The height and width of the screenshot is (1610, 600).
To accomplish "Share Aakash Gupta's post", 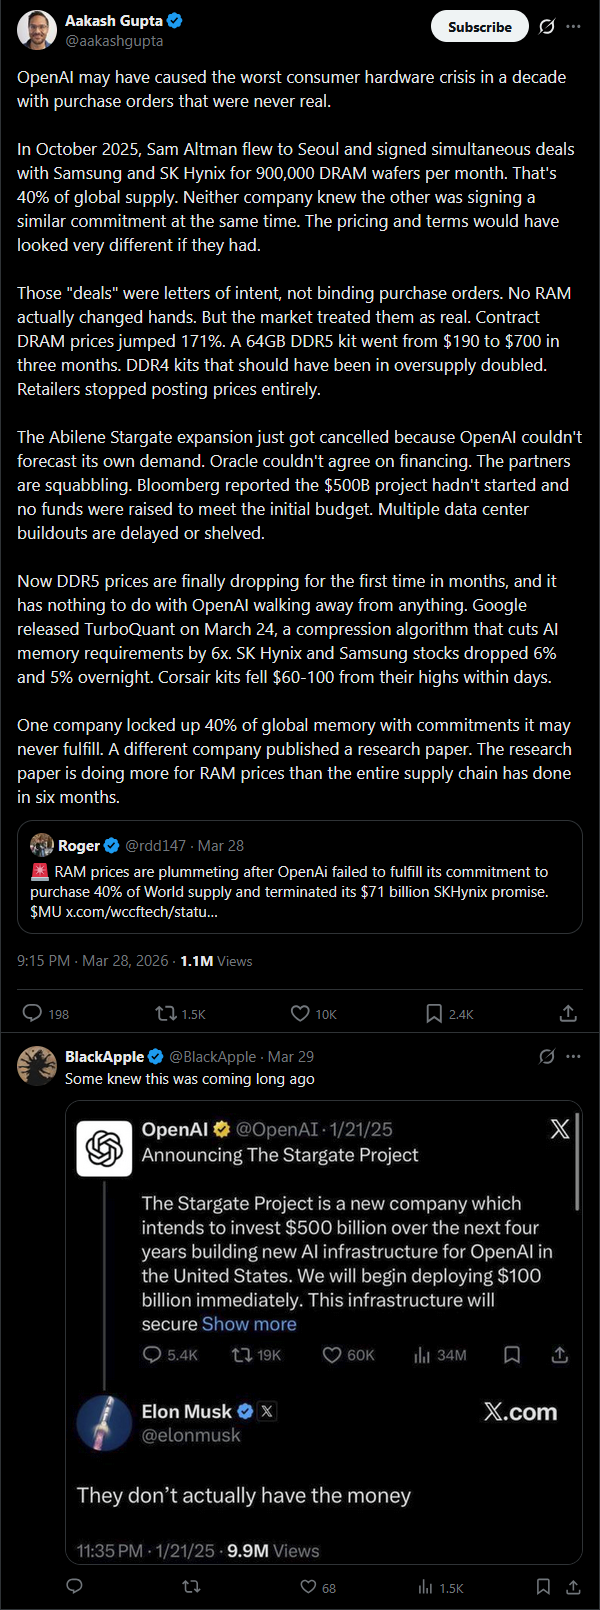I will [568, 1013].
